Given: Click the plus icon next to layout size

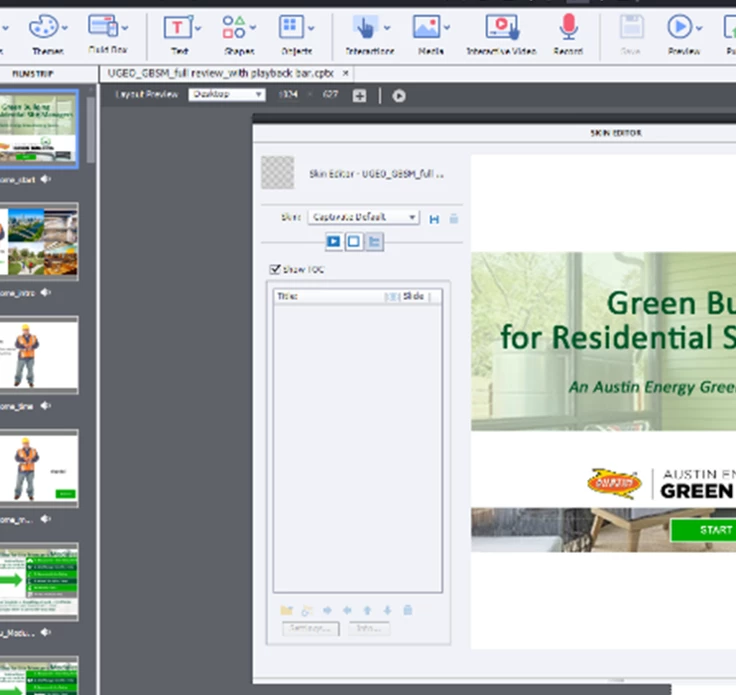Looking at the screenshot, I should click(360, 96).
